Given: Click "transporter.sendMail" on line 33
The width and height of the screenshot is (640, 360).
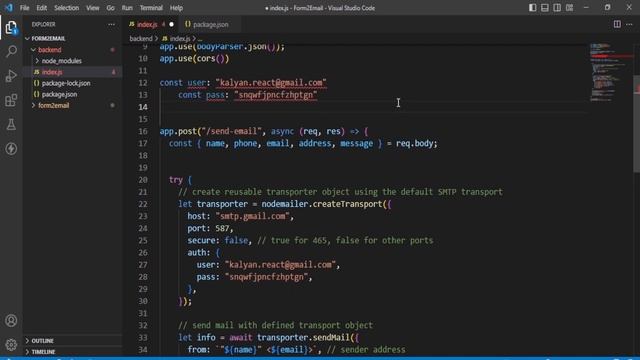Looking at the screenshot, I should pos(303,338).
